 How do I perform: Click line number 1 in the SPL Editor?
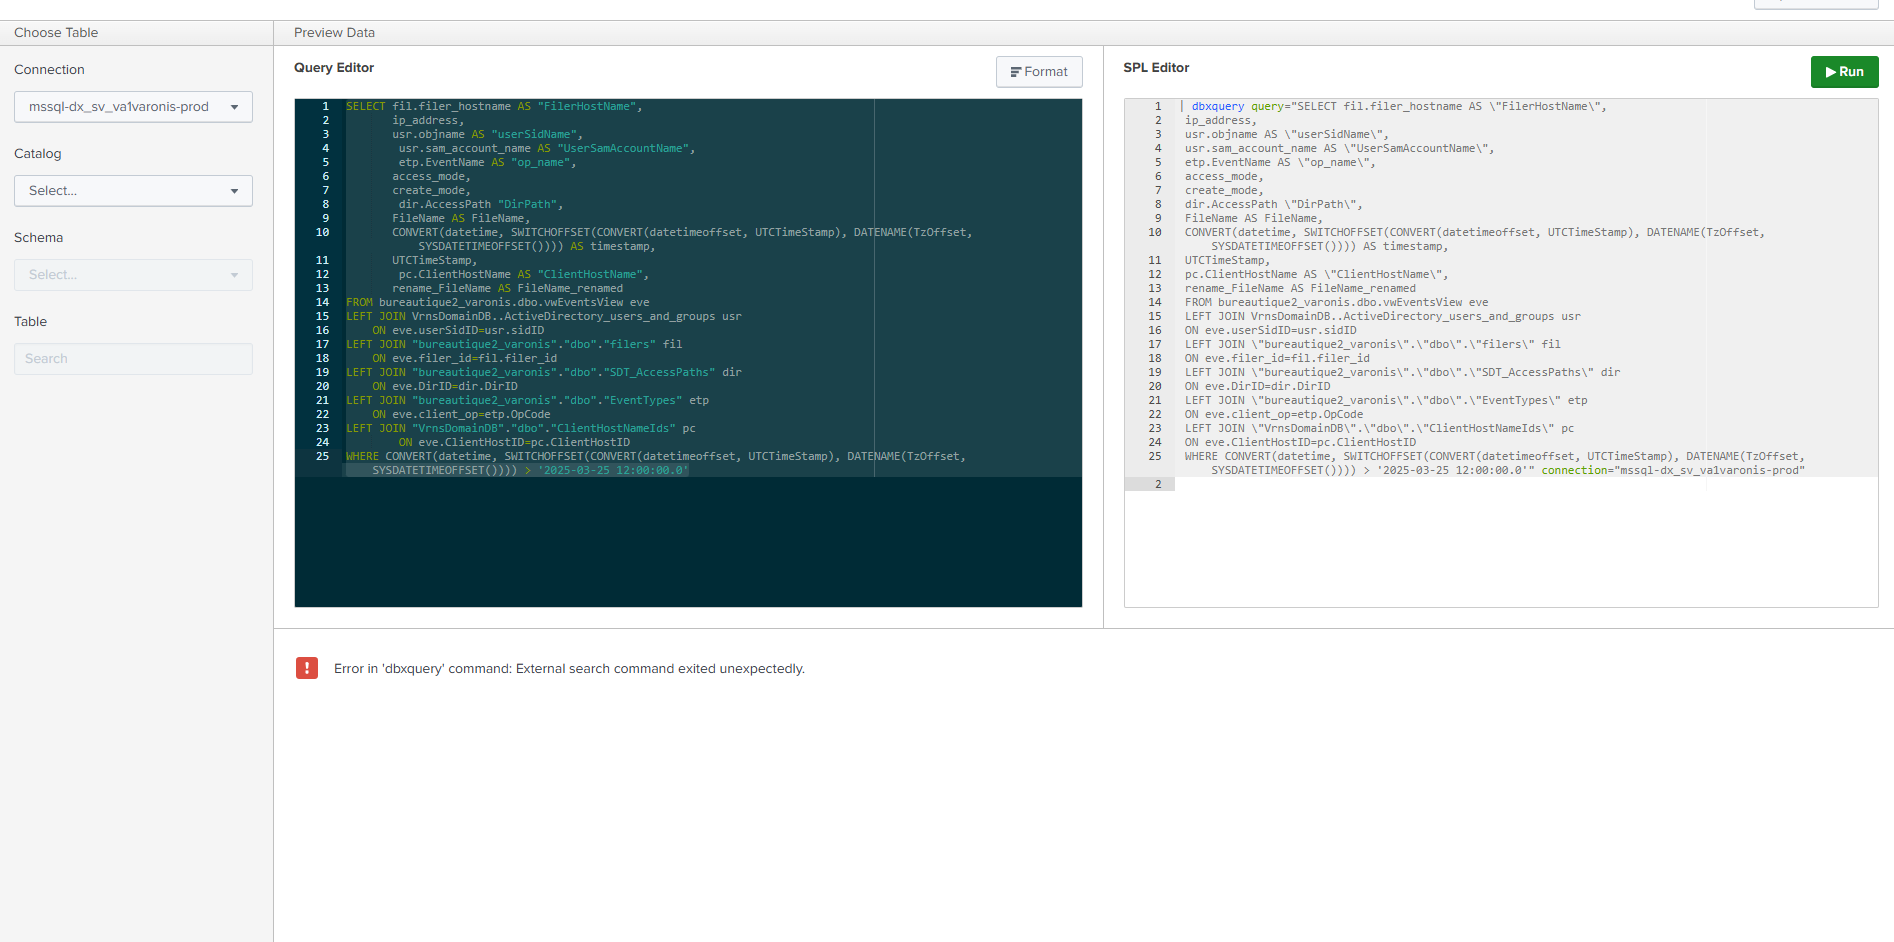coord(1158,105)
